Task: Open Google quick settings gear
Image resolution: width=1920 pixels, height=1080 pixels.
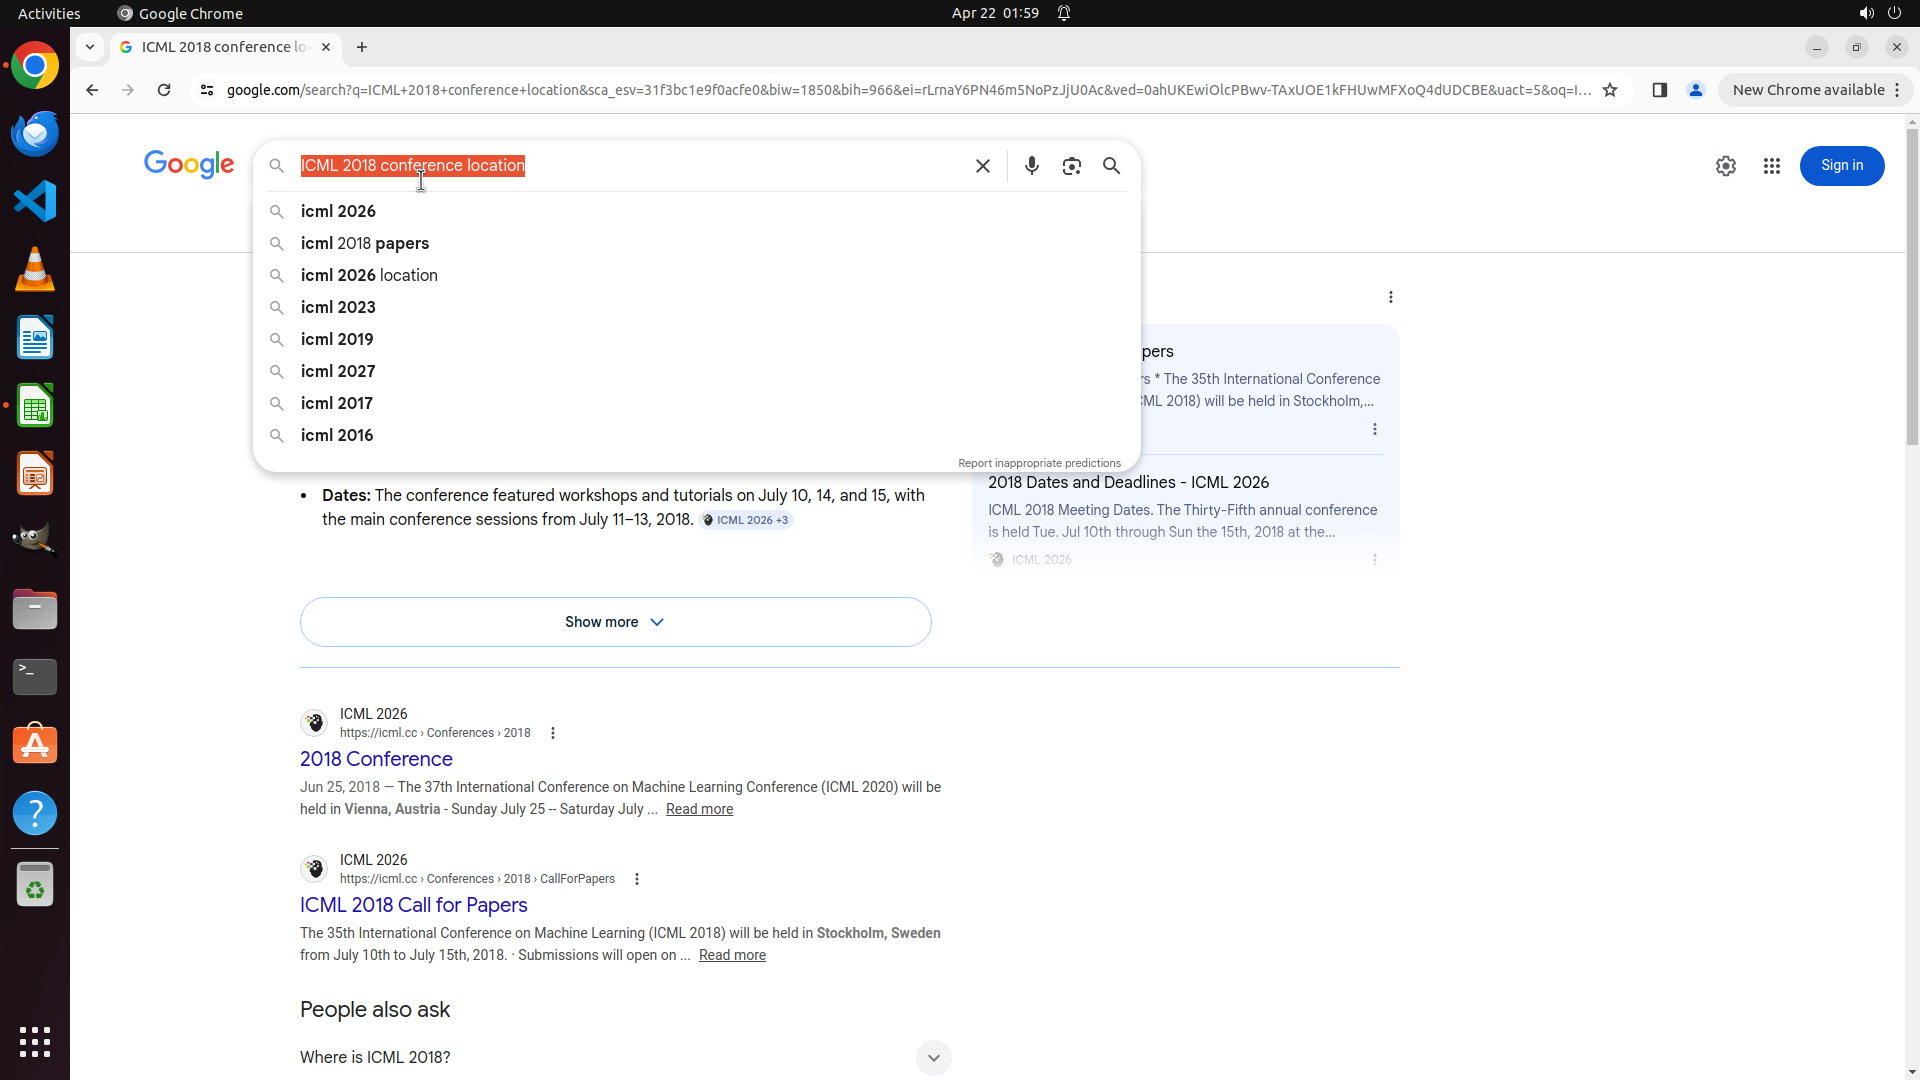Action: pyautogui.click(x=1725, y=166)
